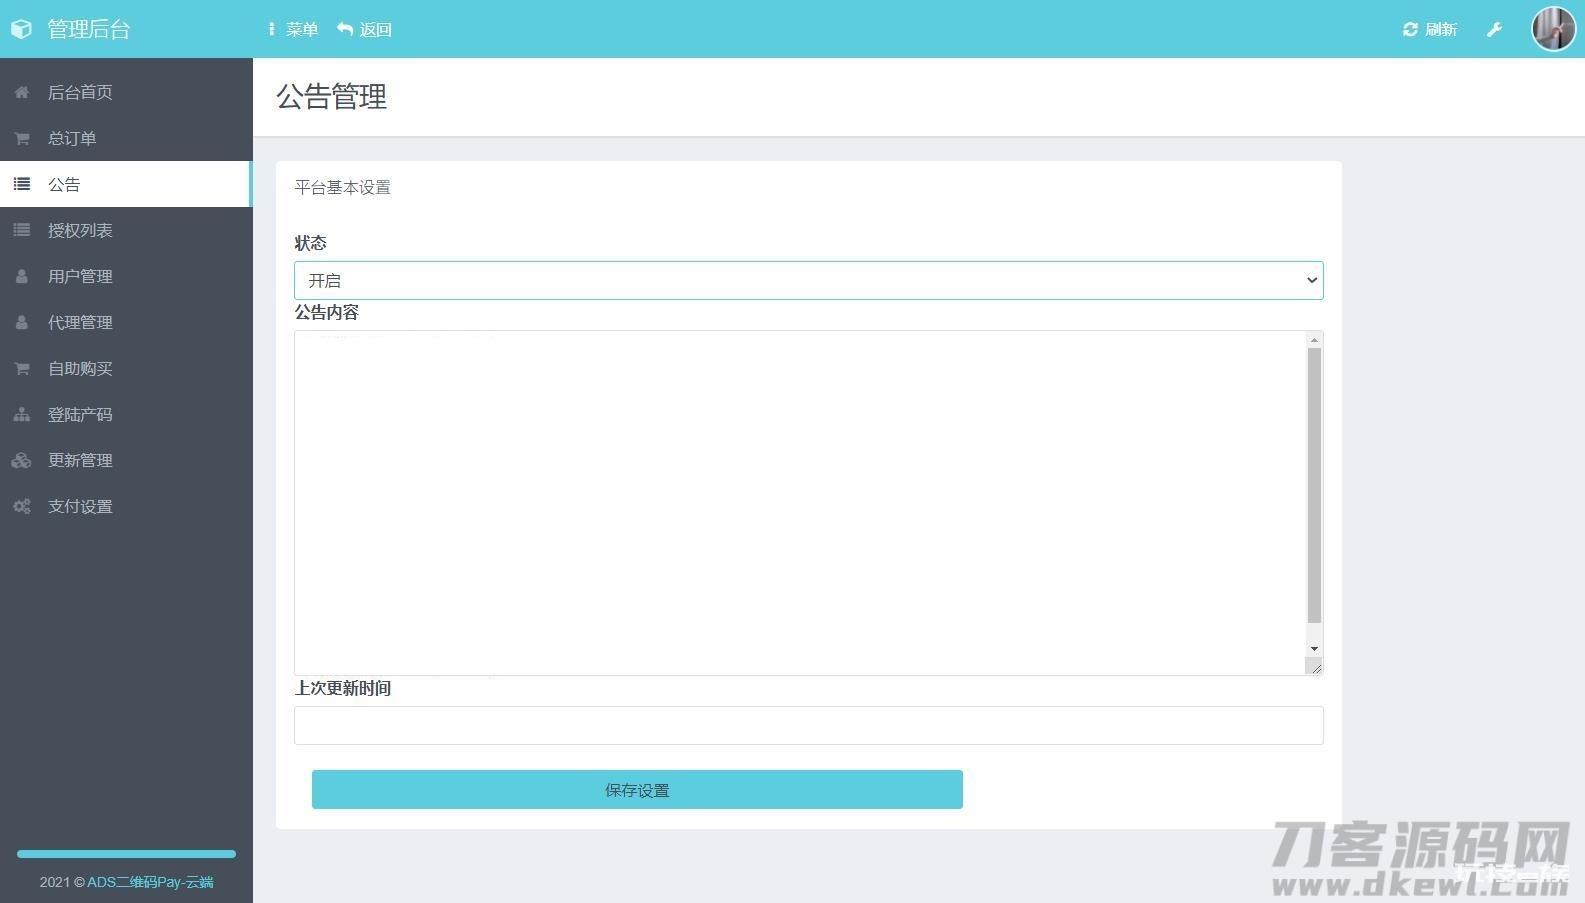Open the 状态 dropdown showing 开启

pos(808,280)
